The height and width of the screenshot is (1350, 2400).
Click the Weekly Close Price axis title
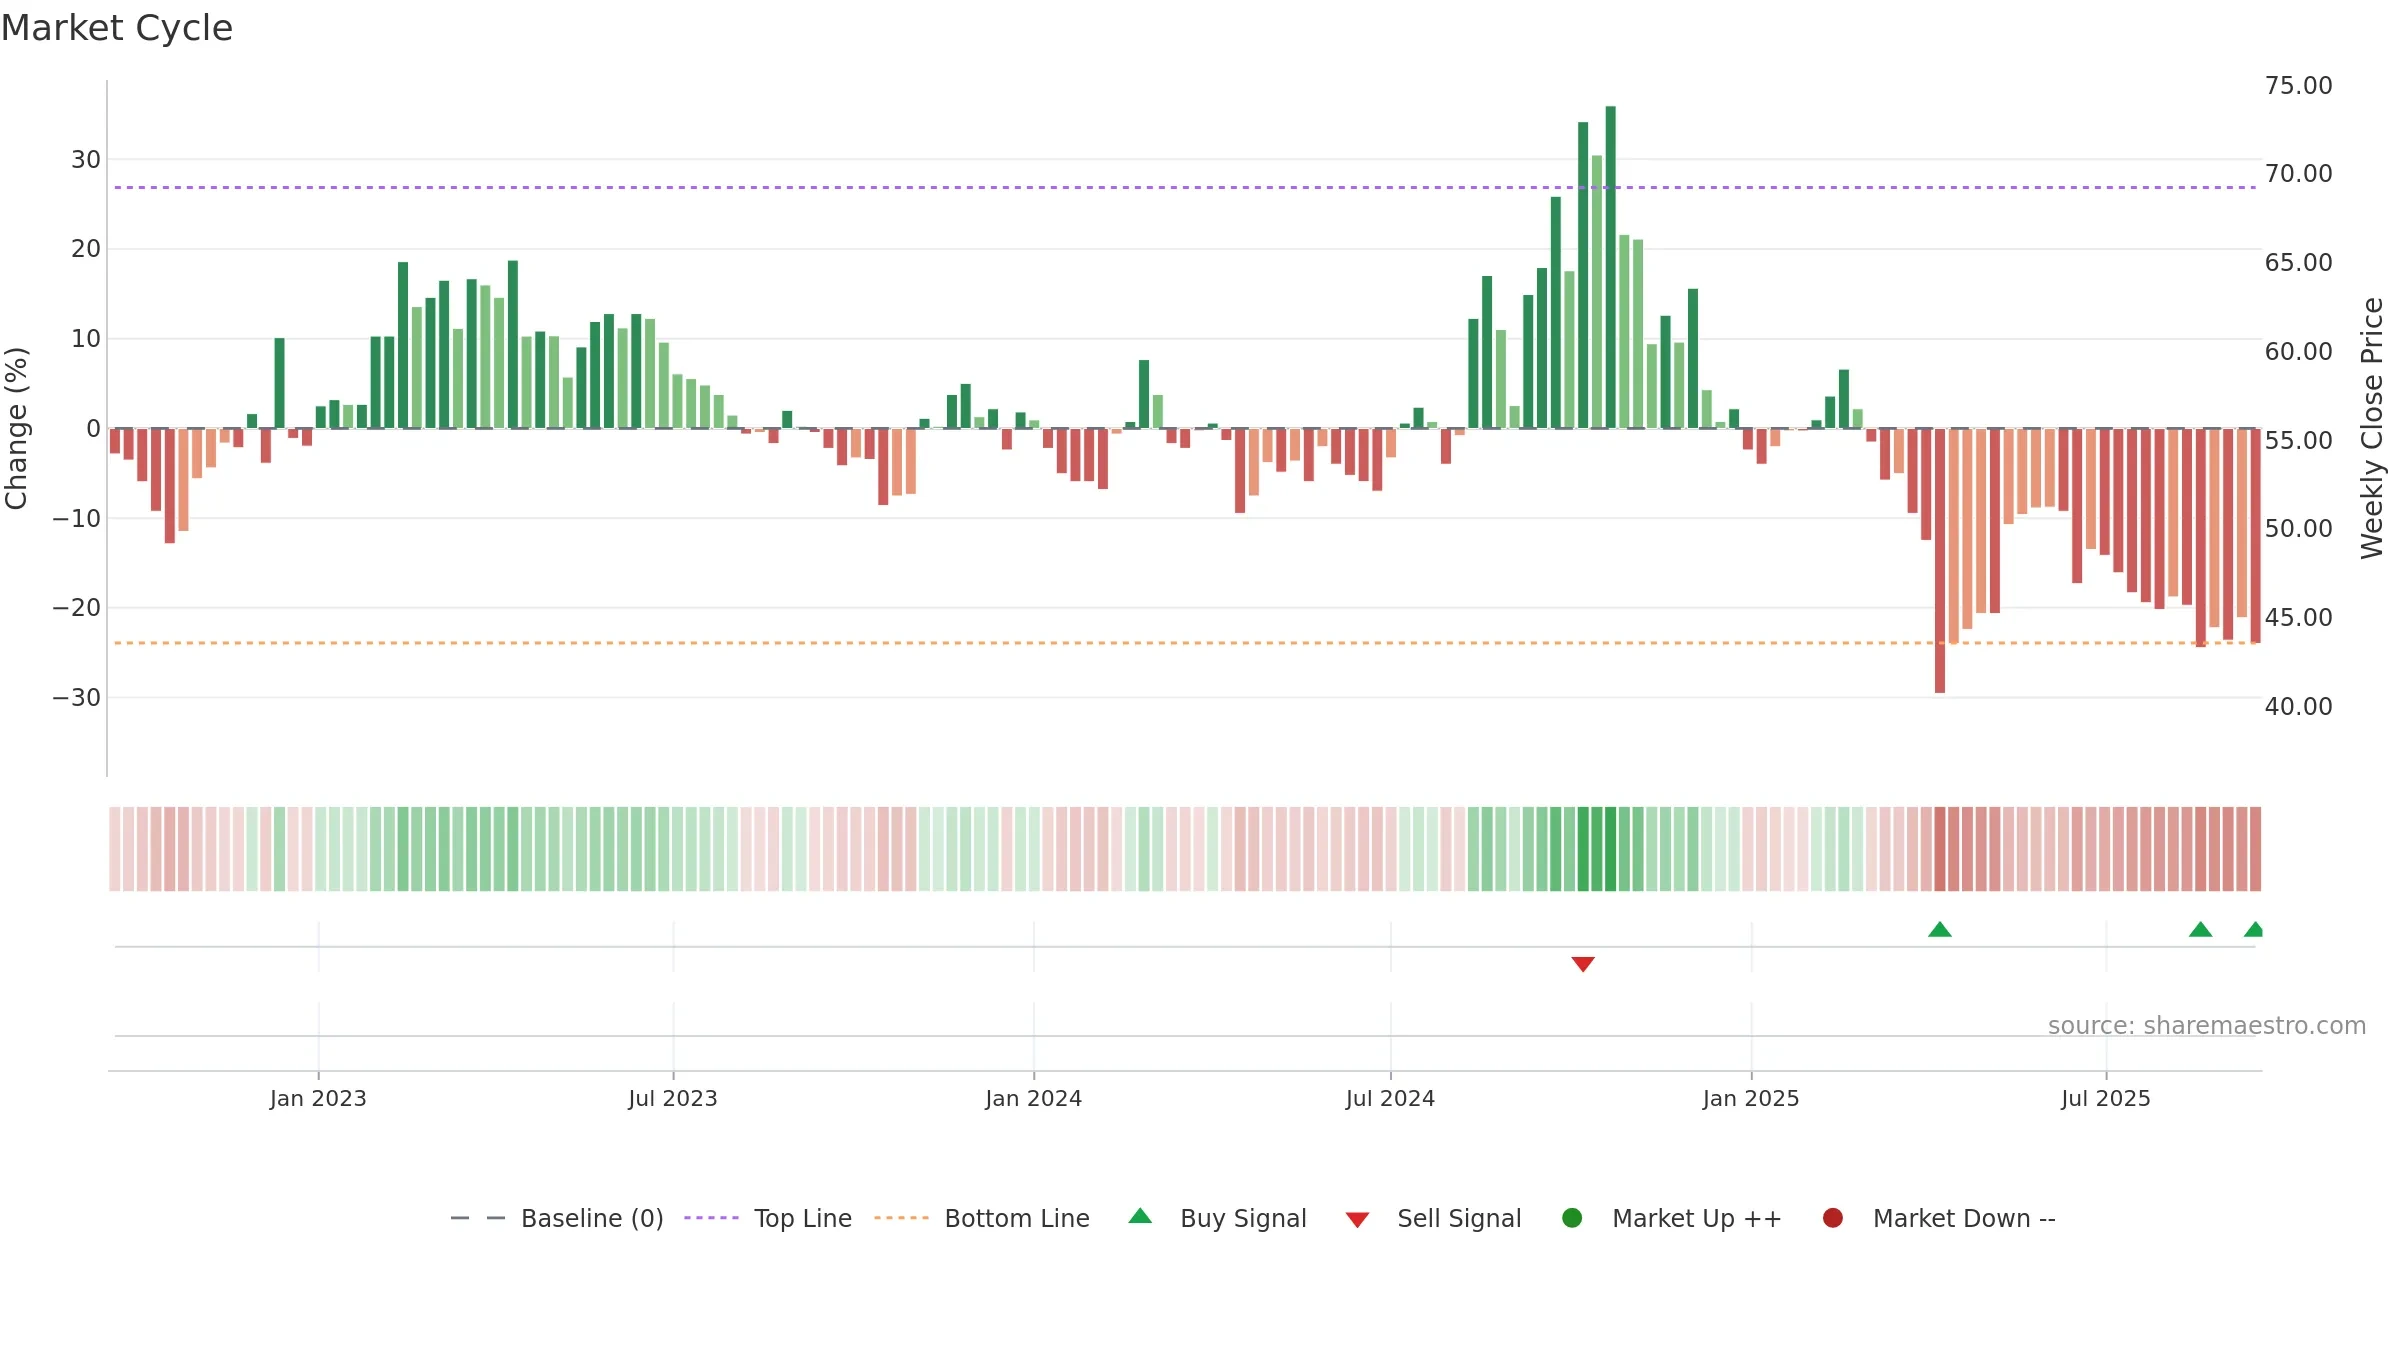pyautogui.click(x=2372, y=428)
